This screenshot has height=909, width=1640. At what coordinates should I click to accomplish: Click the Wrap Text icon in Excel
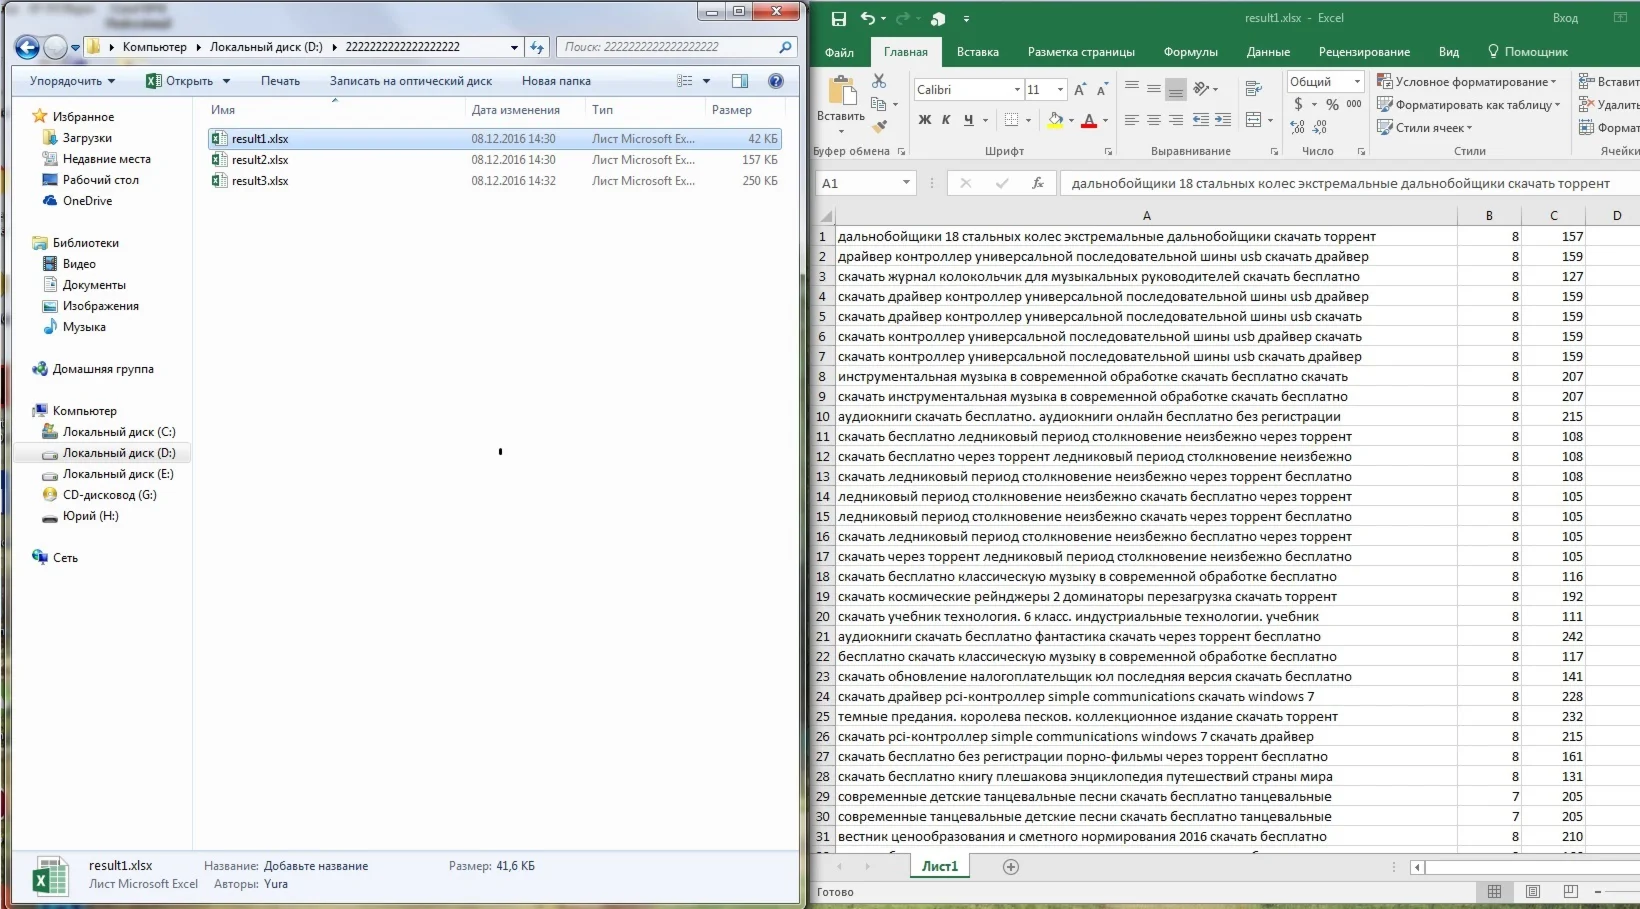(x=1253, y=90)
